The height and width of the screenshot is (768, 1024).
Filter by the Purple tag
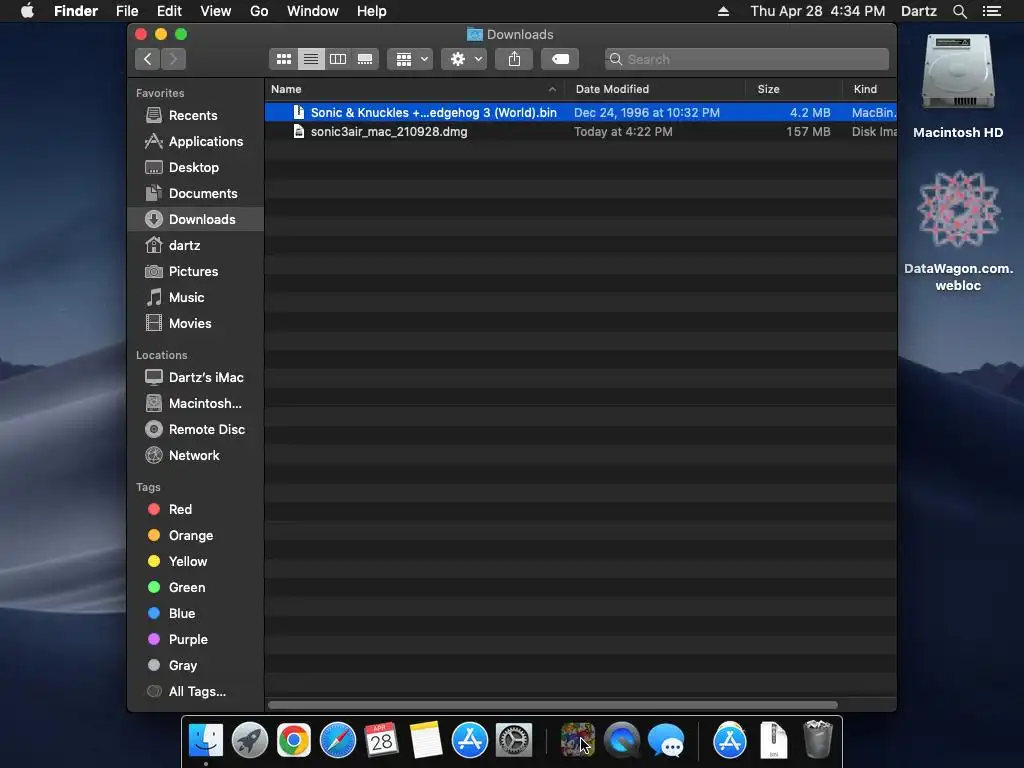tap(195, 640)
